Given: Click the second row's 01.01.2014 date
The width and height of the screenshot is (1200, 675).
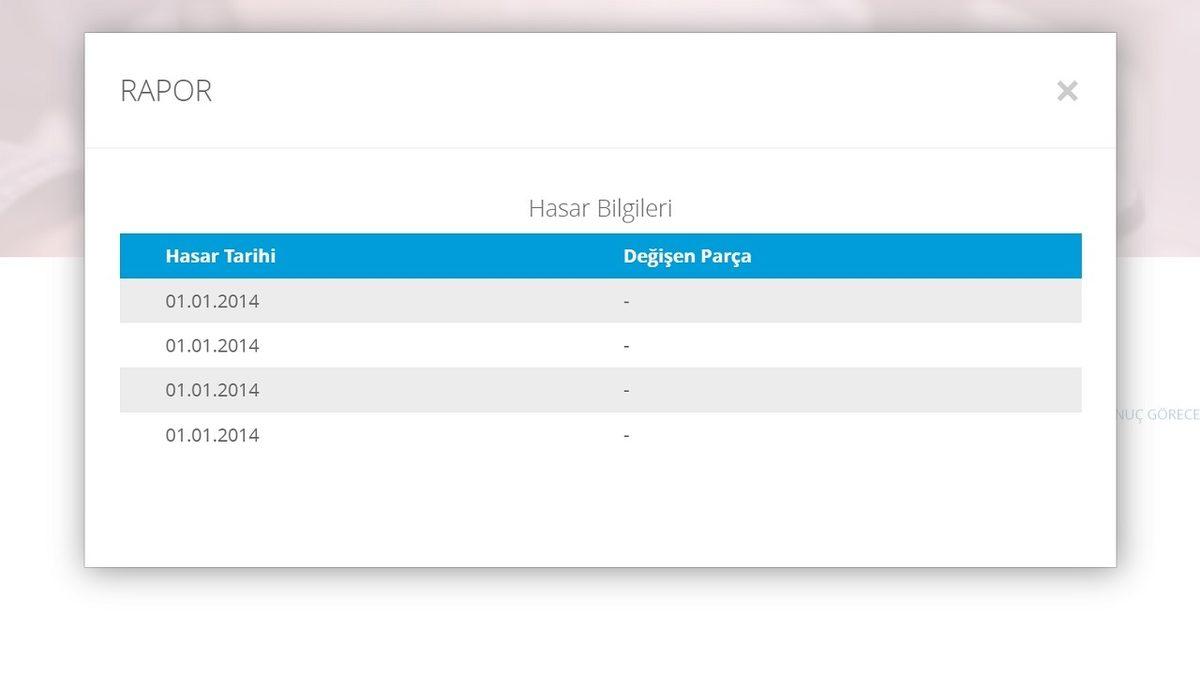Looking at the screenshot, I should (212, 346).
